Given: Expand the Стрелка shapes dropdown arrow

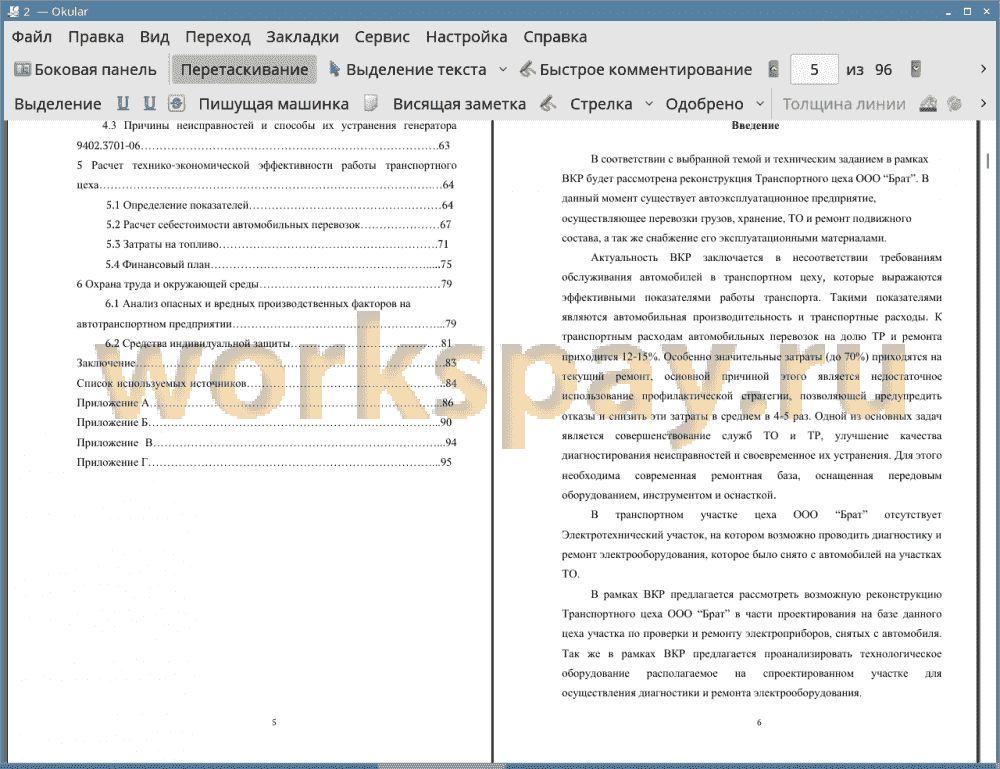Looking at the screenshot, I should [649, 103].
